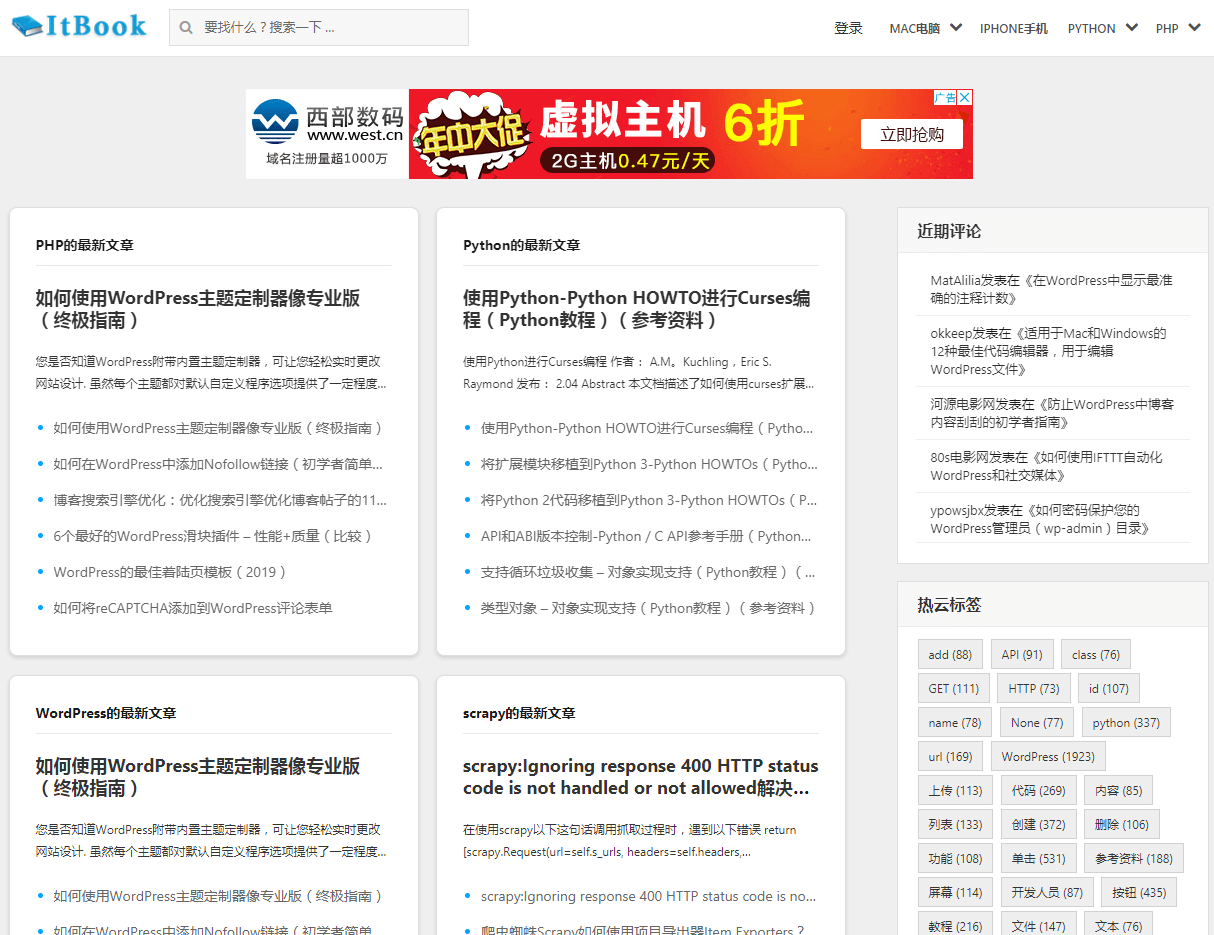The image size is (1214, 935).
Task: Expand the PYTHON menu chevron
Action: point(1131,27)
